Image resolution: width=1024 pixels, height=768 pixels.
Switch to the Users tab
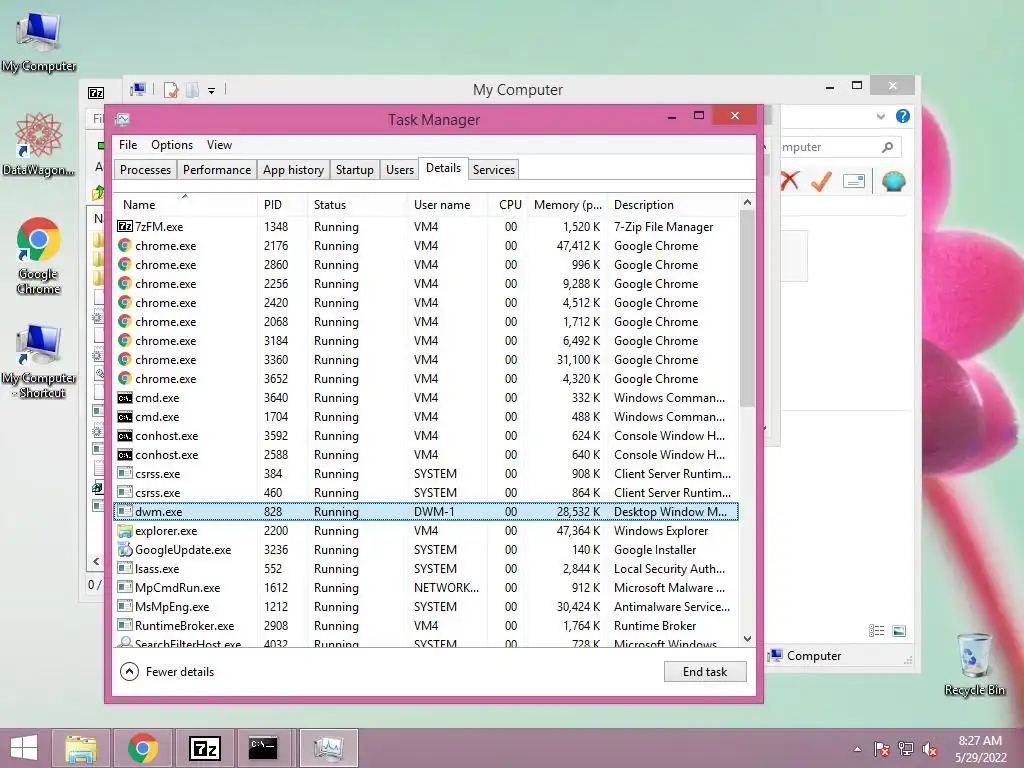(x=400, y=170)
